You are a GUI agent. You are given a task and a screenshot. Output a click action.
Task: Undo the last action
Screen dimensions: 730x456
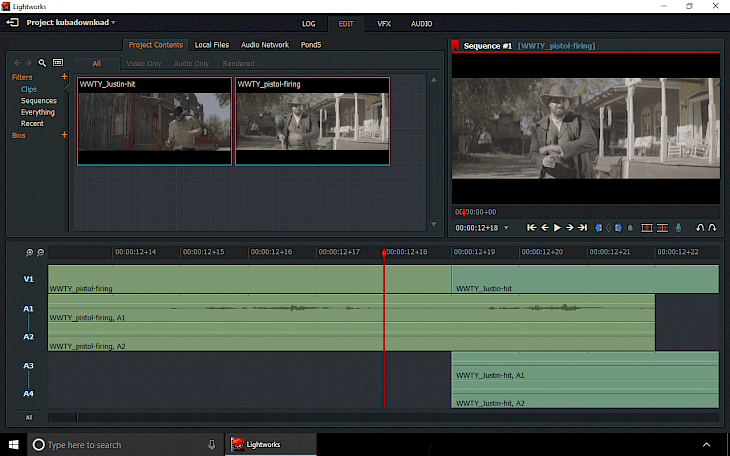699,227
